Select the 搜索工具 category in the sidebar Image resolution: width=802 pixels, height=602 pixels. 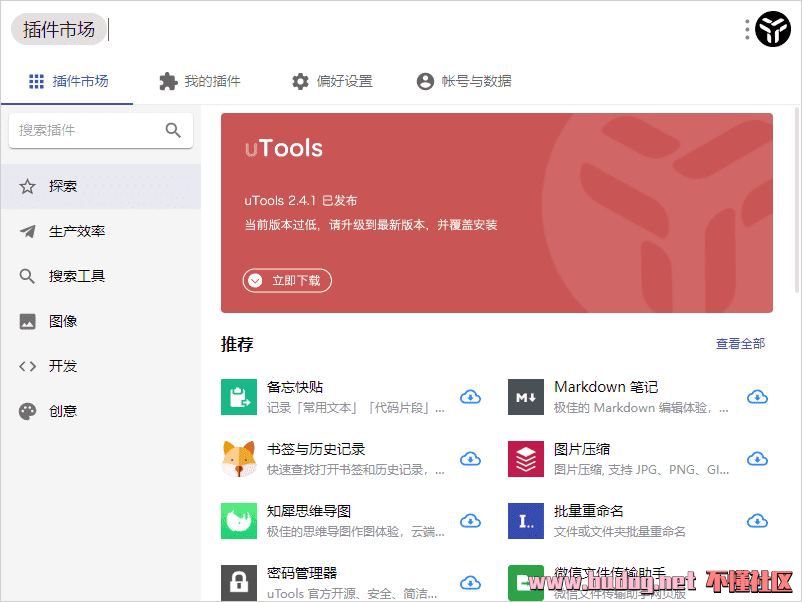pos(101,276)
